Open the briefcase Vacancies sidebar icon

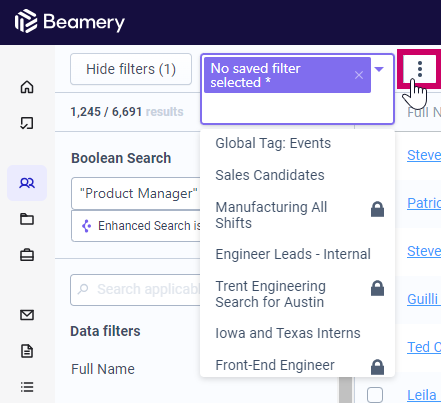(x=27, y=255)
